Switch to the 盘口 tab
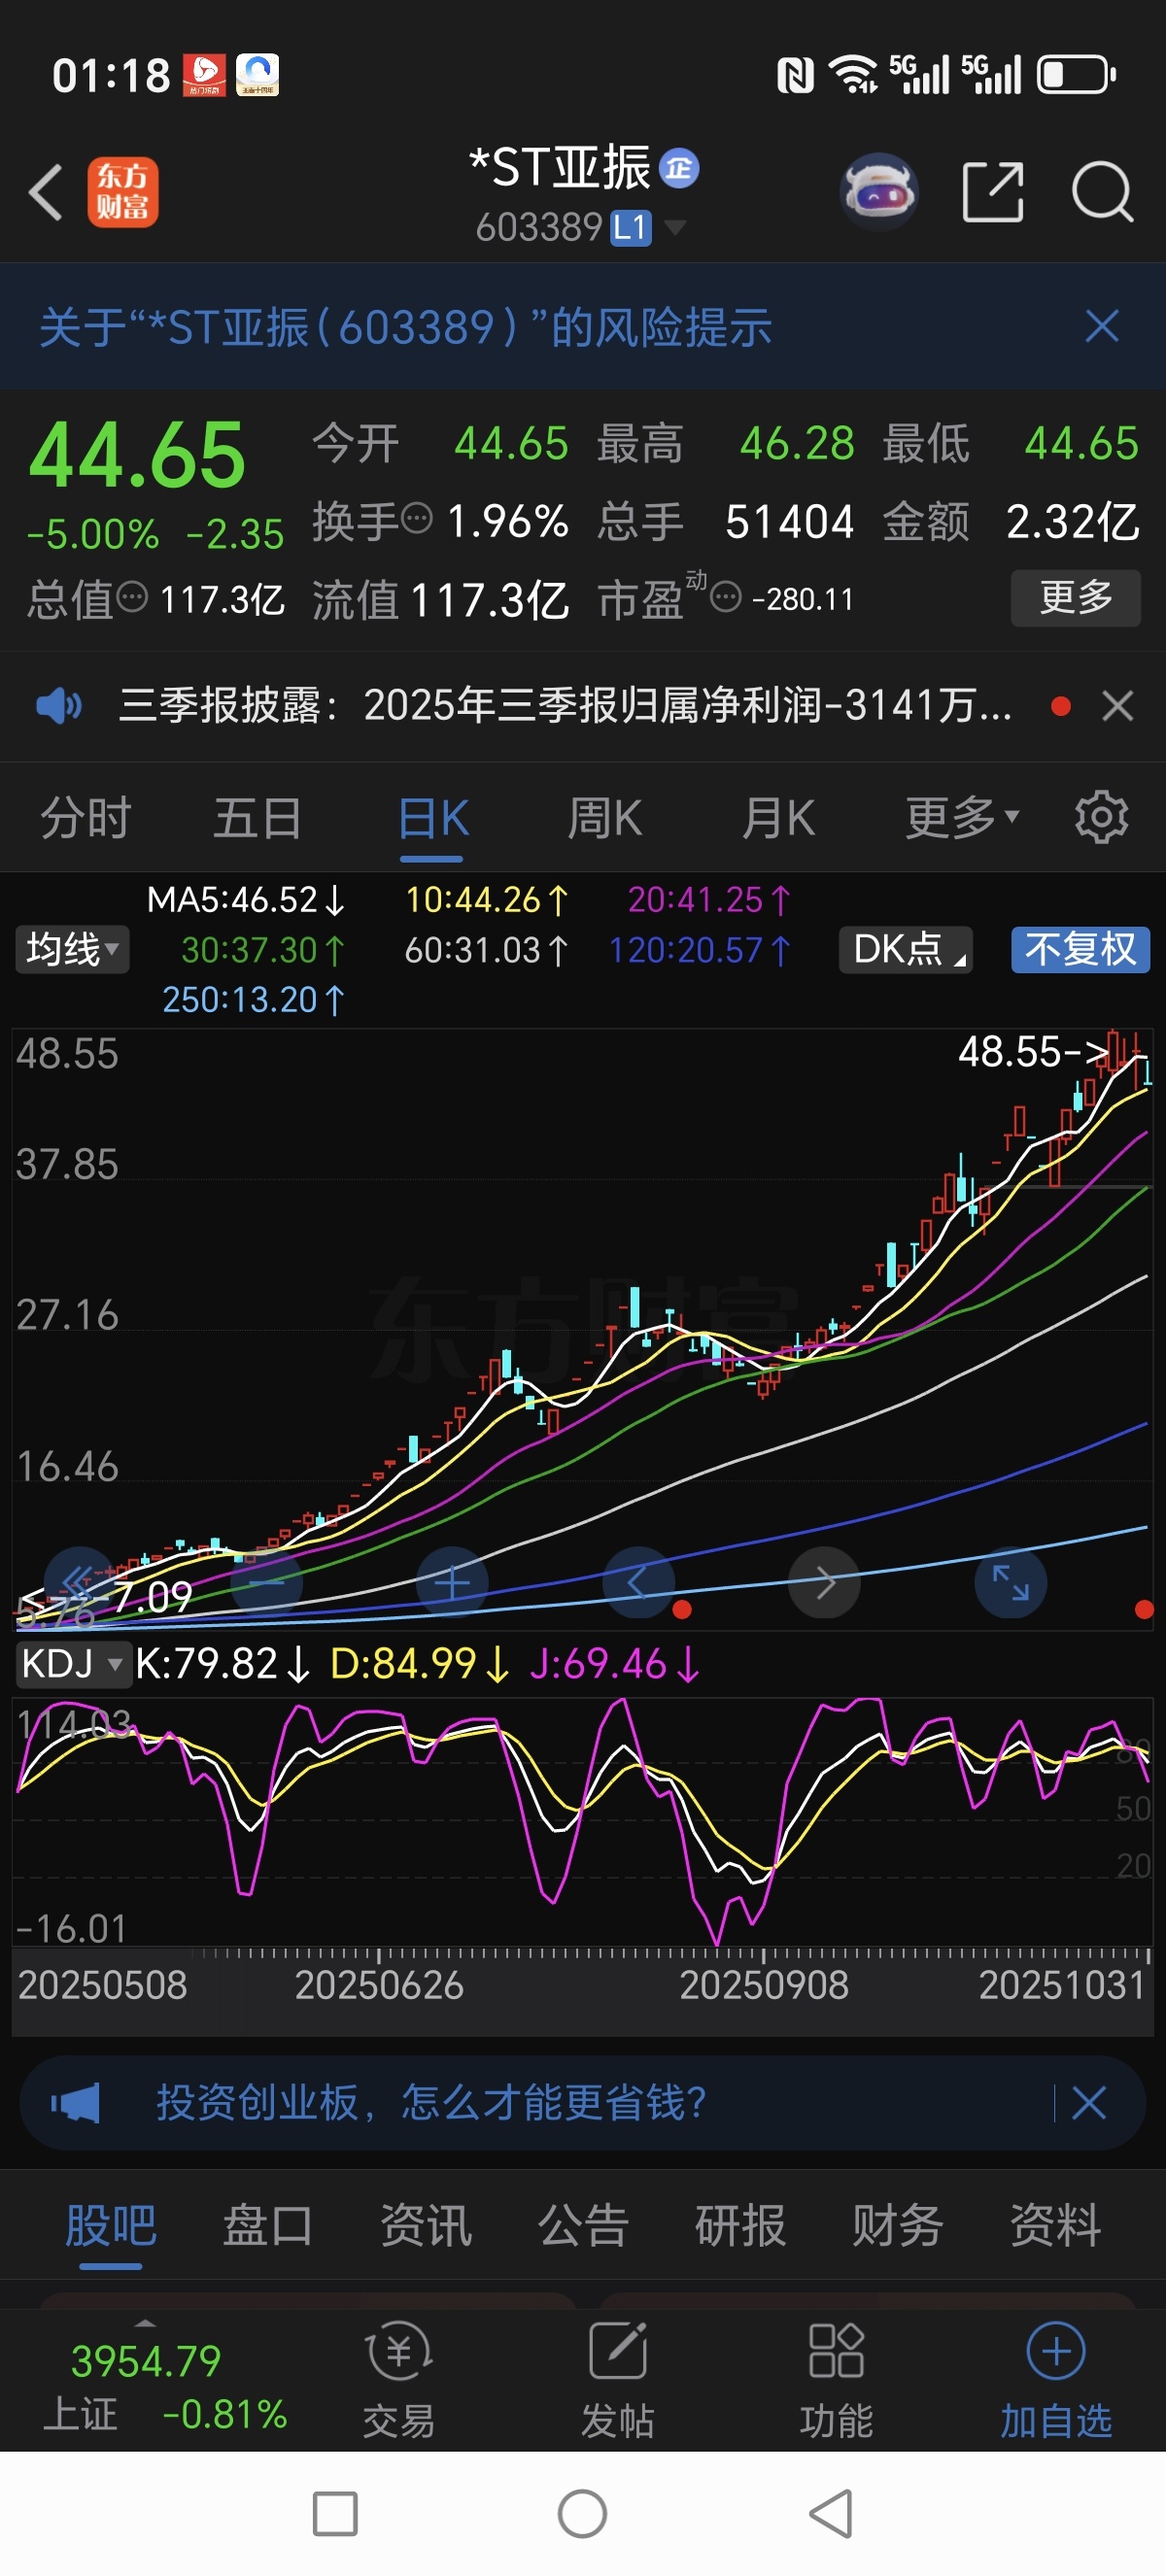Viewport: 1166px width, 2576px height. [x=267, y=2225]
